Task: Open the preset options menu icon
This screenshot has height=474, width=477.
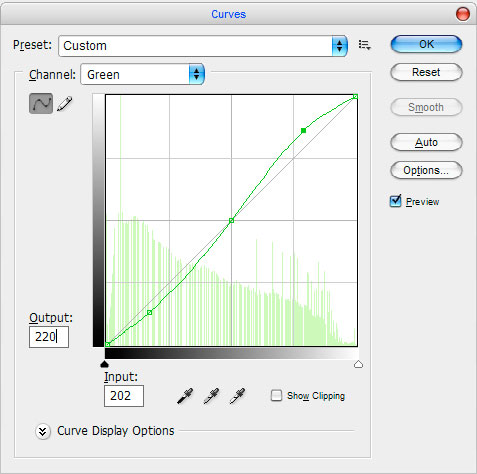Action: pyautogui.click(x=365, y=45)
